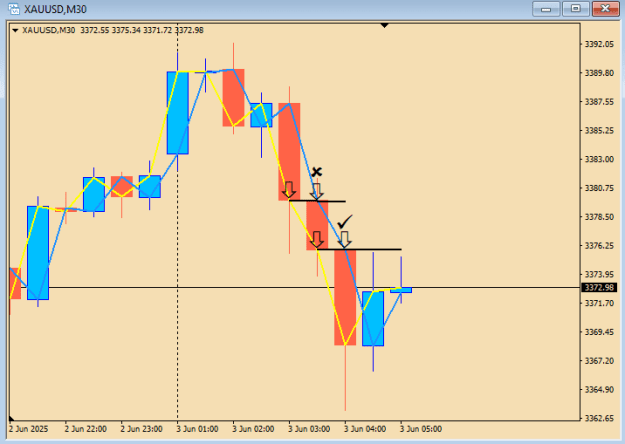Click price scale value 3385.25
The image size is (625, 444).
point(599,130)
